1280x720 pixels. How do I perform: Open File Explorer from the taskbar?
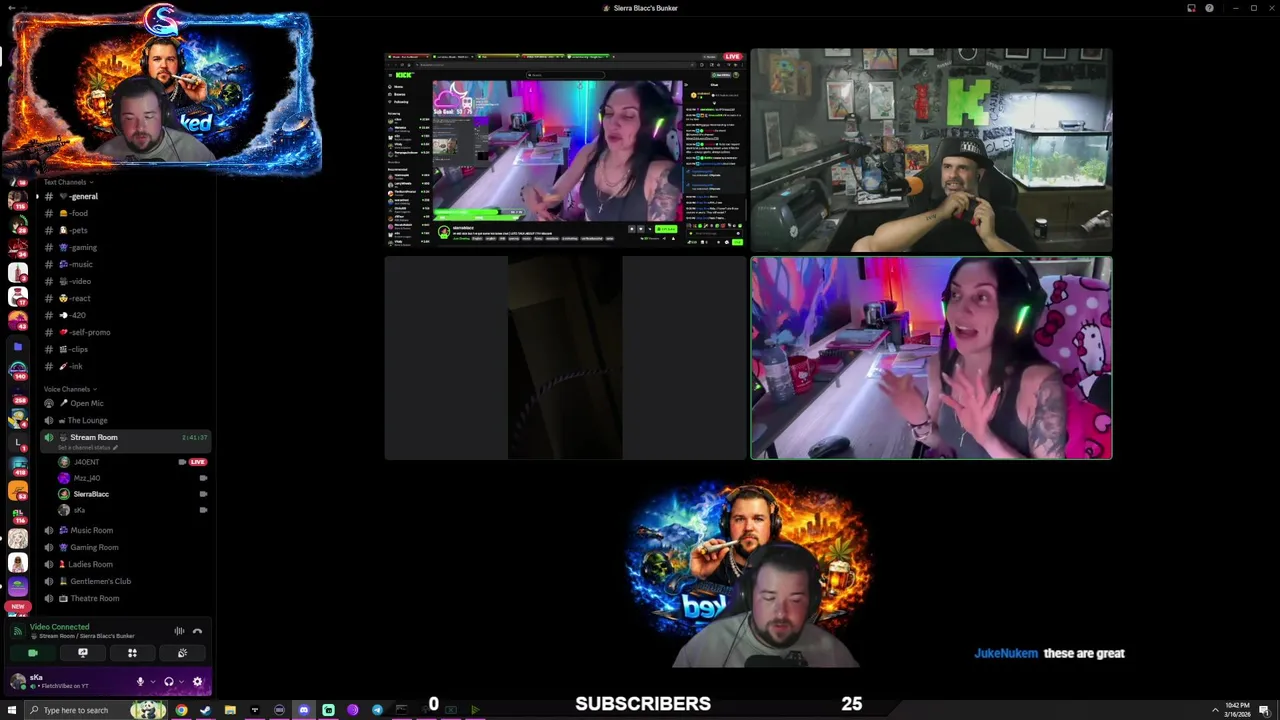coord(230,710)
